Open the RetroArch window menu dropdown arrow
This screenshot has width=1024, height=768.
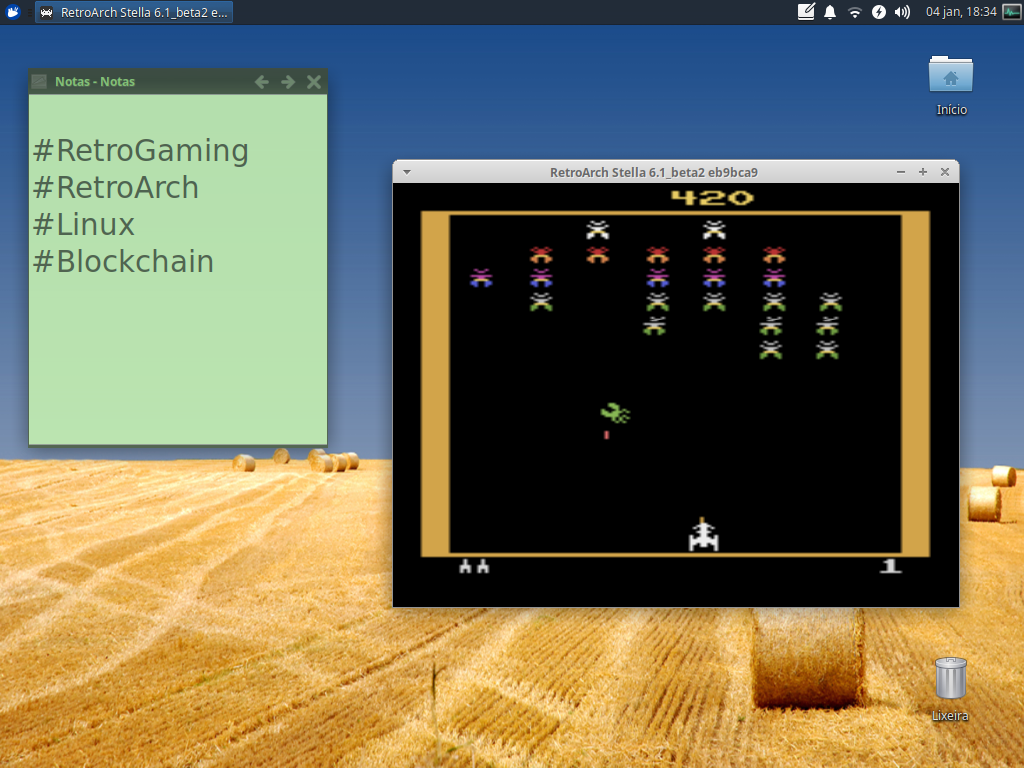tap(407, 172)
